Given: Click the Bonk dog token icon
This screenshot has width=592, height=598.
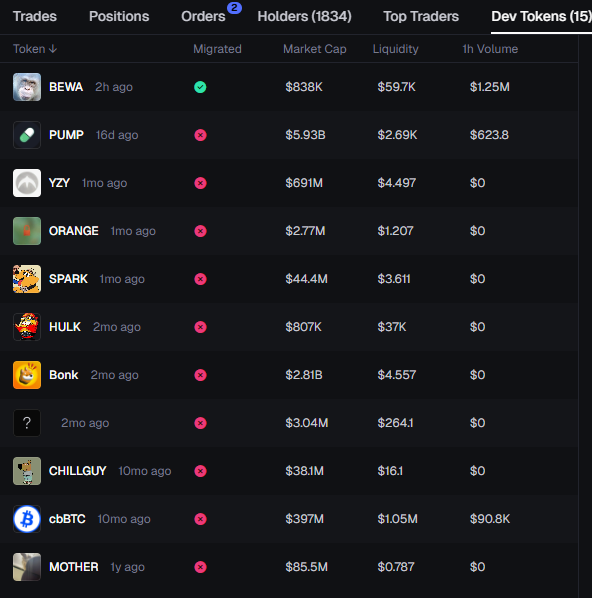Looking at the screenshot, I should point(27,375).
